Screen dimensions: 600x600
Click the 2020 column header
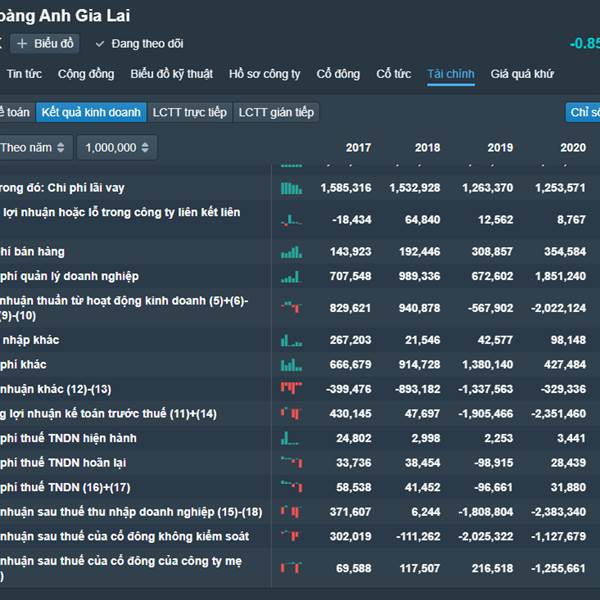point(573,148)
